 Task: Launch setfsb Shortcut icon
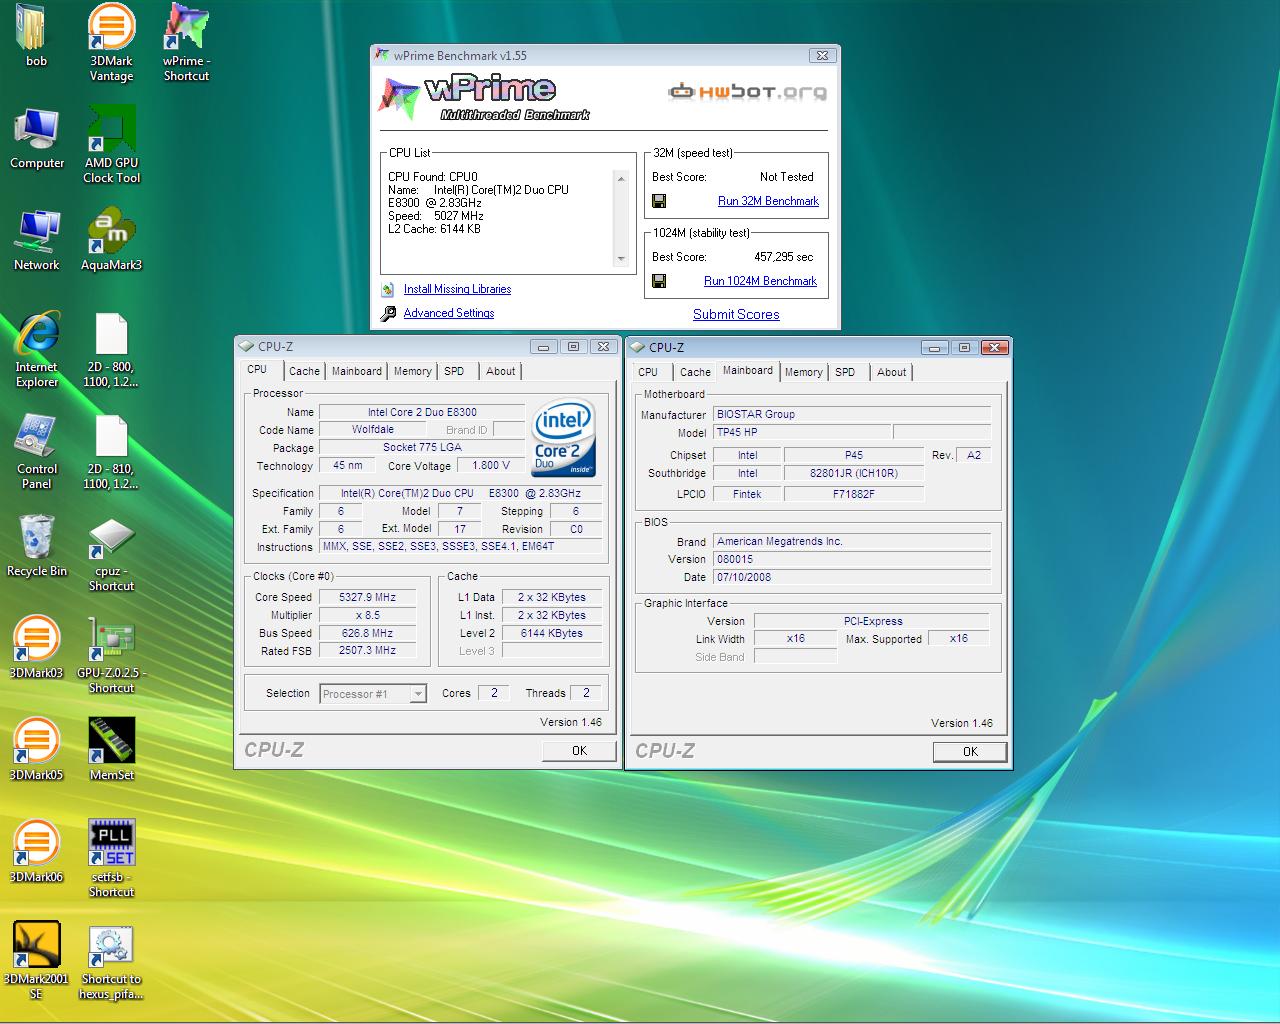[x=111, y=860]
